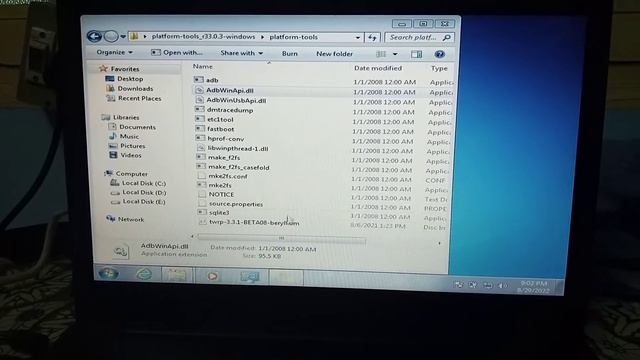640x360 pixels.
Task: Select the adb file icon
Action: click(x=199, y=80)
